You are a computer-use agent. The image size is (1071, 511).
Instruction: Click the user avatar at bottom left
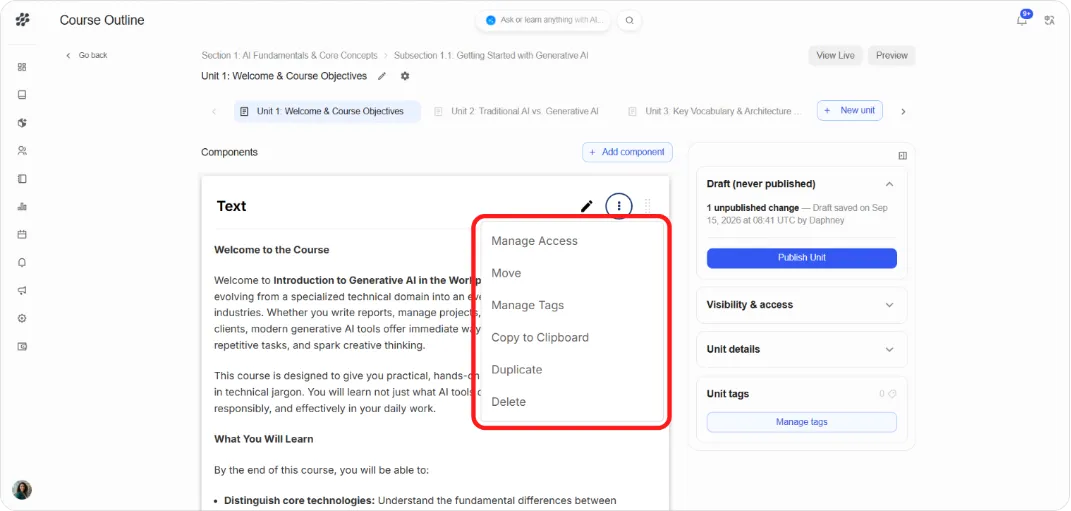click(22, 490)
